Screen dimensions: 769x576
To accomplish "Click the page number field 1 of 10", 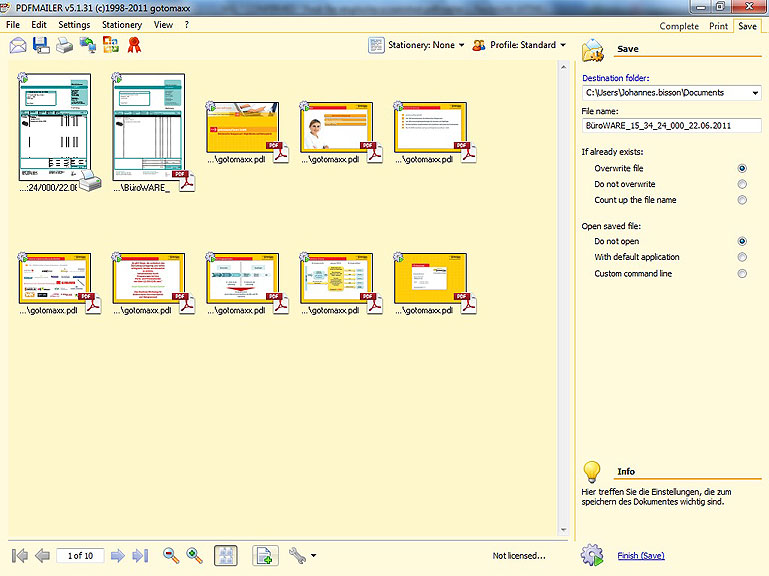I will click(x=80, y=555).
